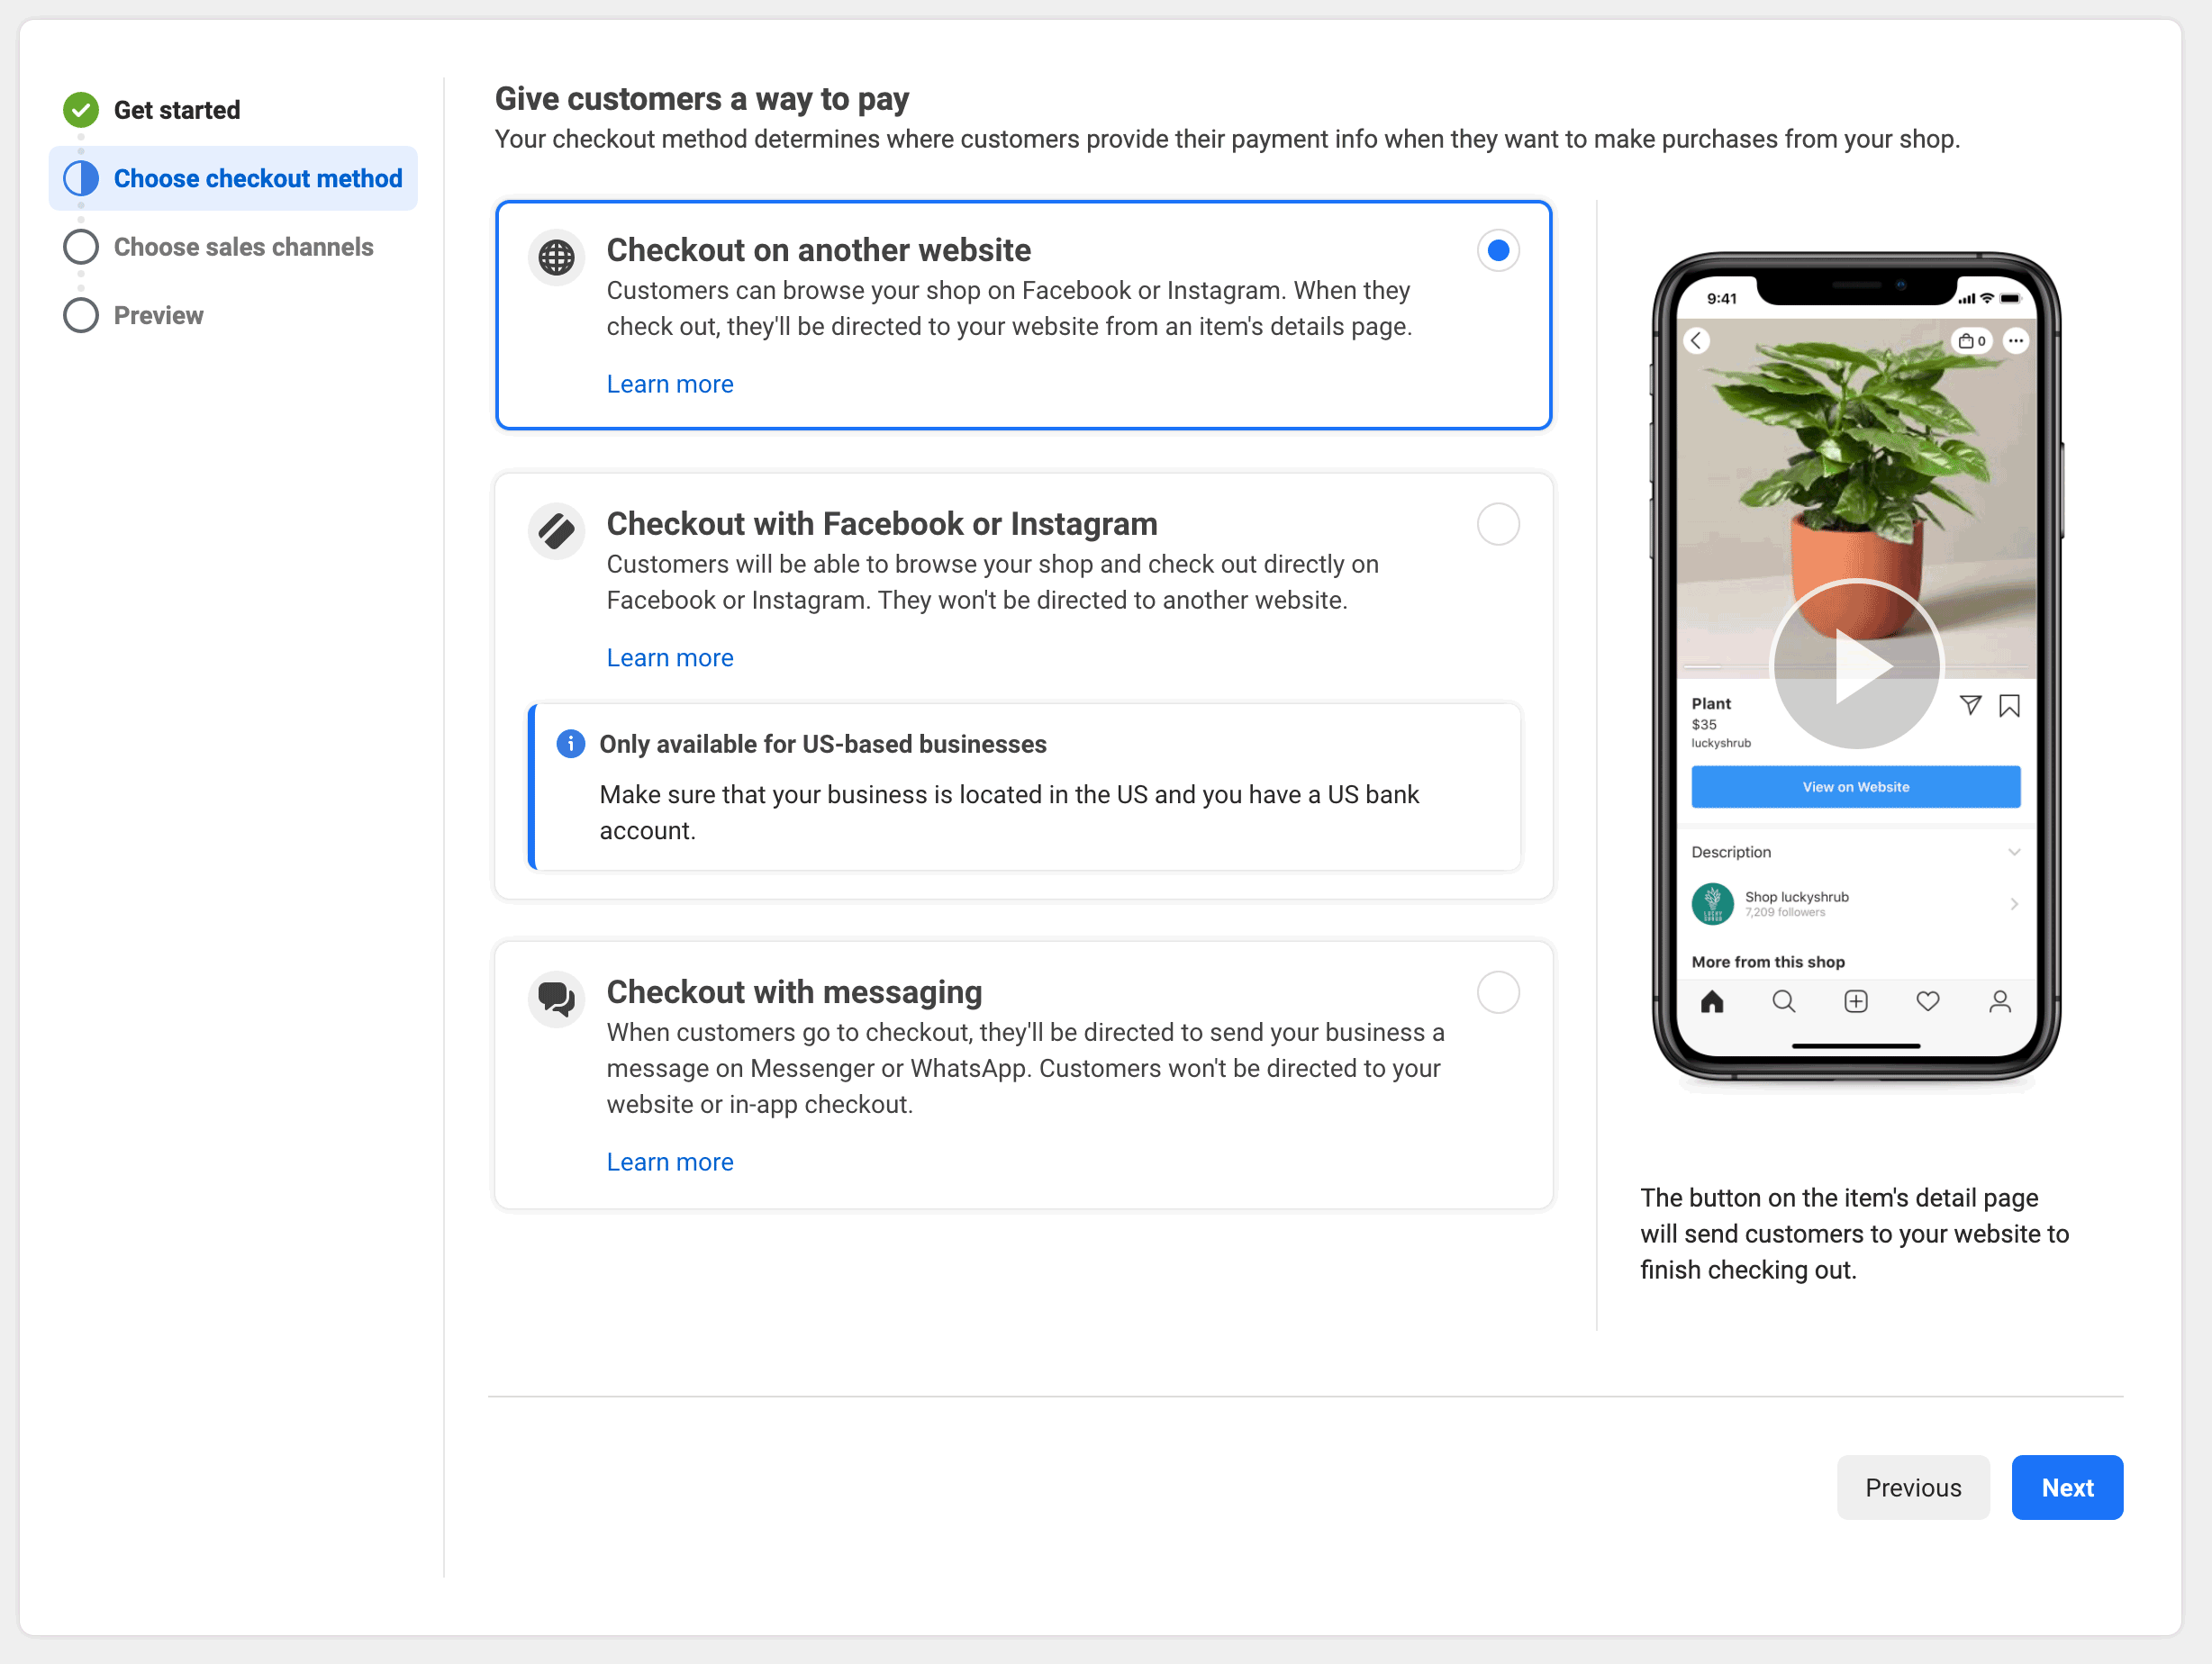Click the Choose sales channels step
This screenshot has height=1664, width=2212.
(x=243, y=247)
